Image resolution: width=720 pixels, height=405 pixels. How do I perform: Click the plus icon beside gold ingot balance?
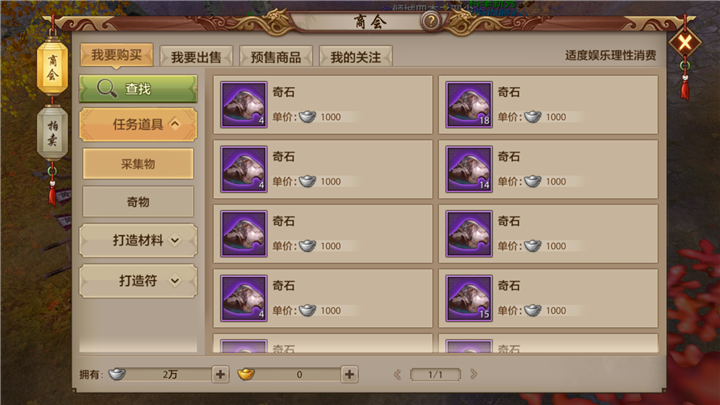(x=349, y=374)
